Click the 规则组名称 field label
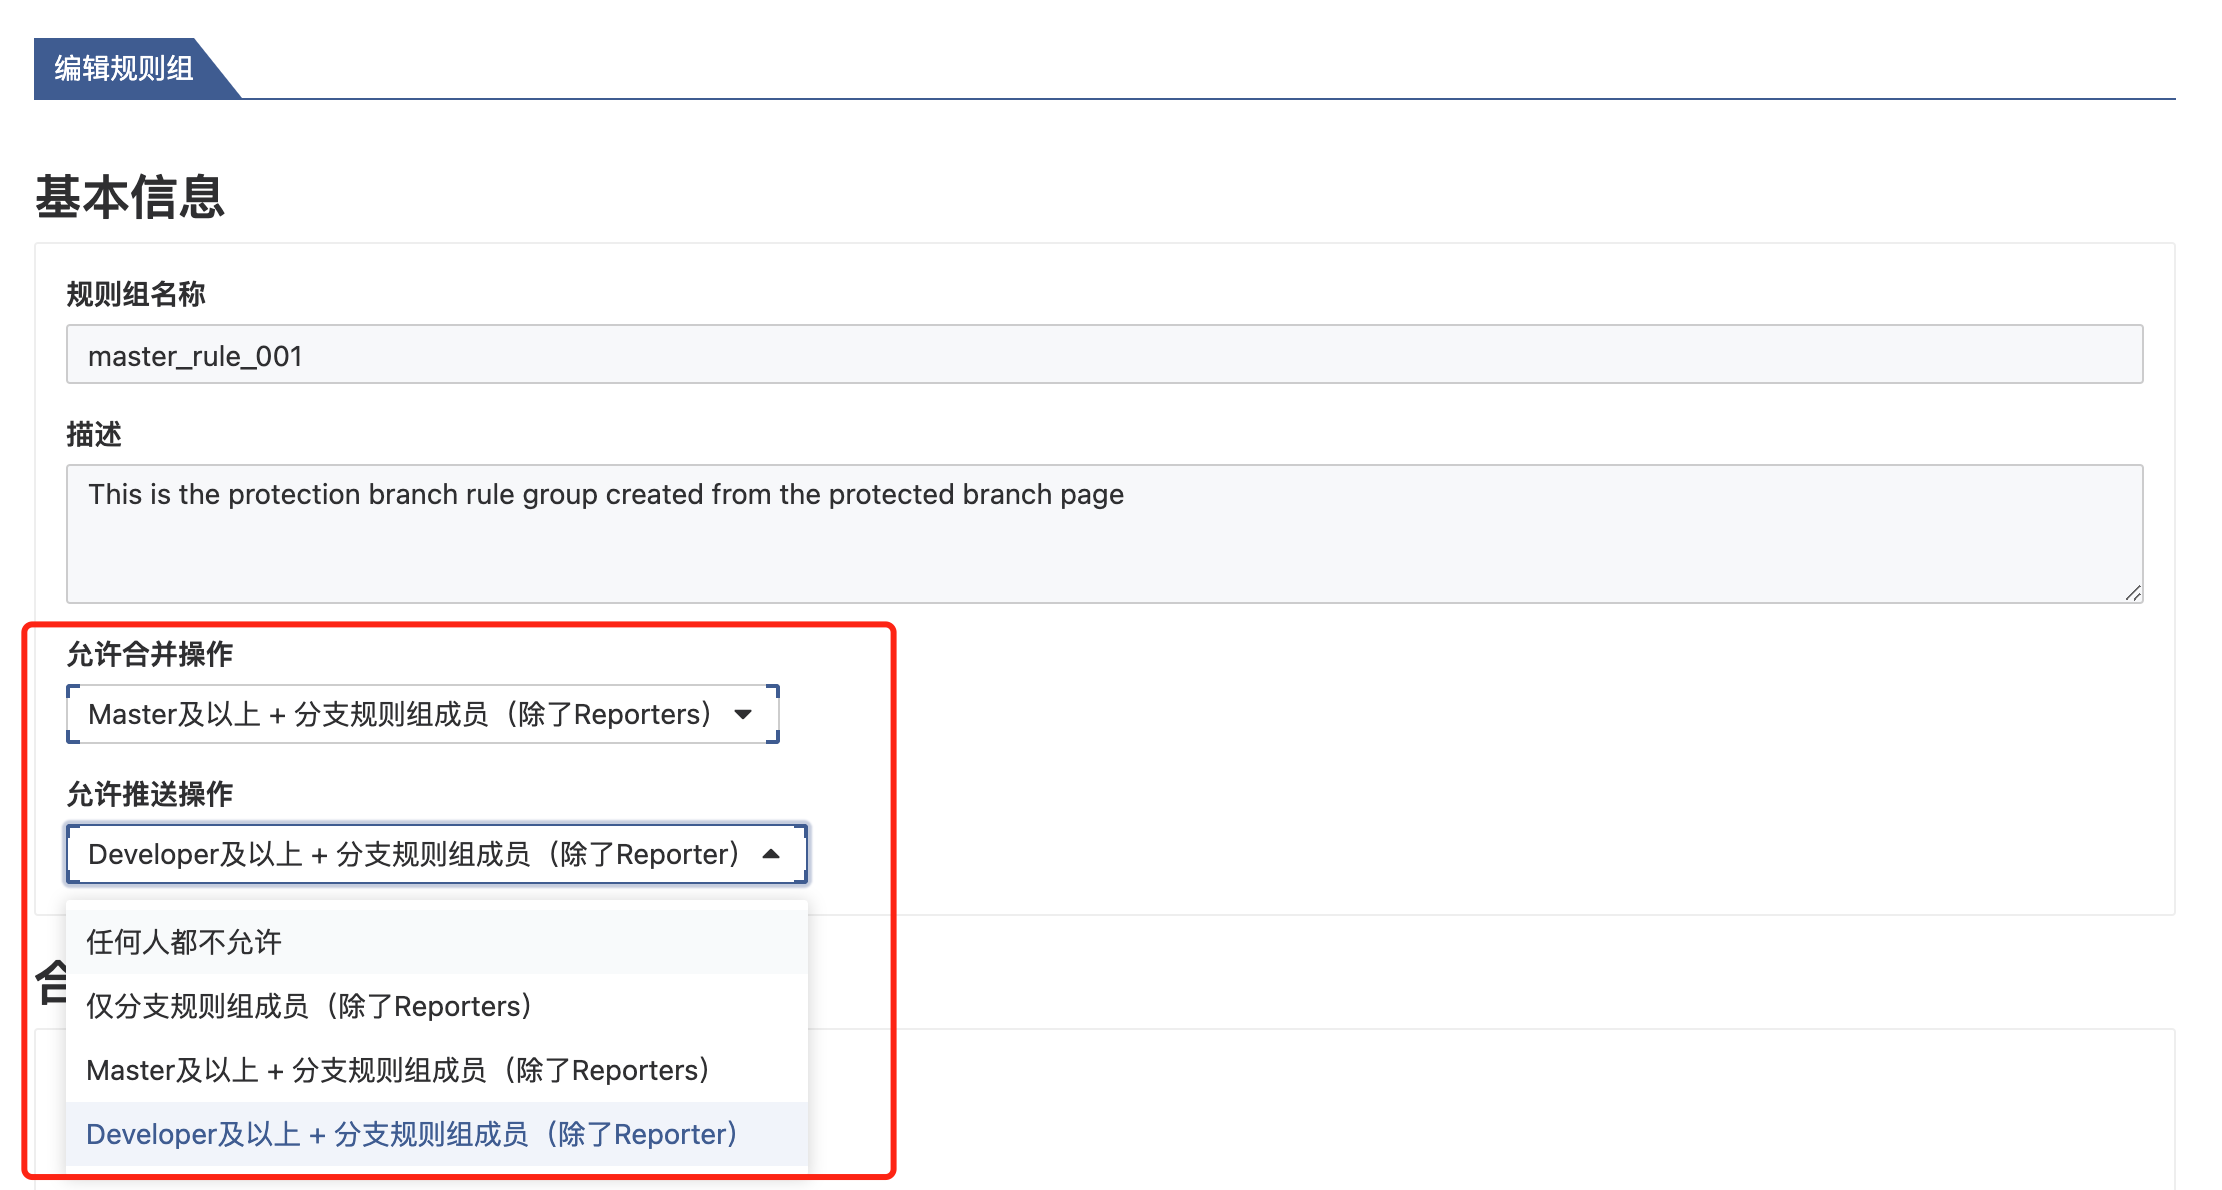Screen dimensions: 2222x1190 pyautogui.click(x=136, y=294)
